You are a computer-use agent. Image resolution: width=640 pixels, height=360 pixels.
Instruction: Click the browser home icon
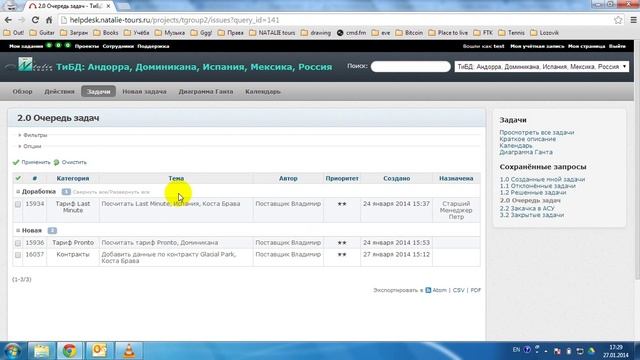pos(49,20)
